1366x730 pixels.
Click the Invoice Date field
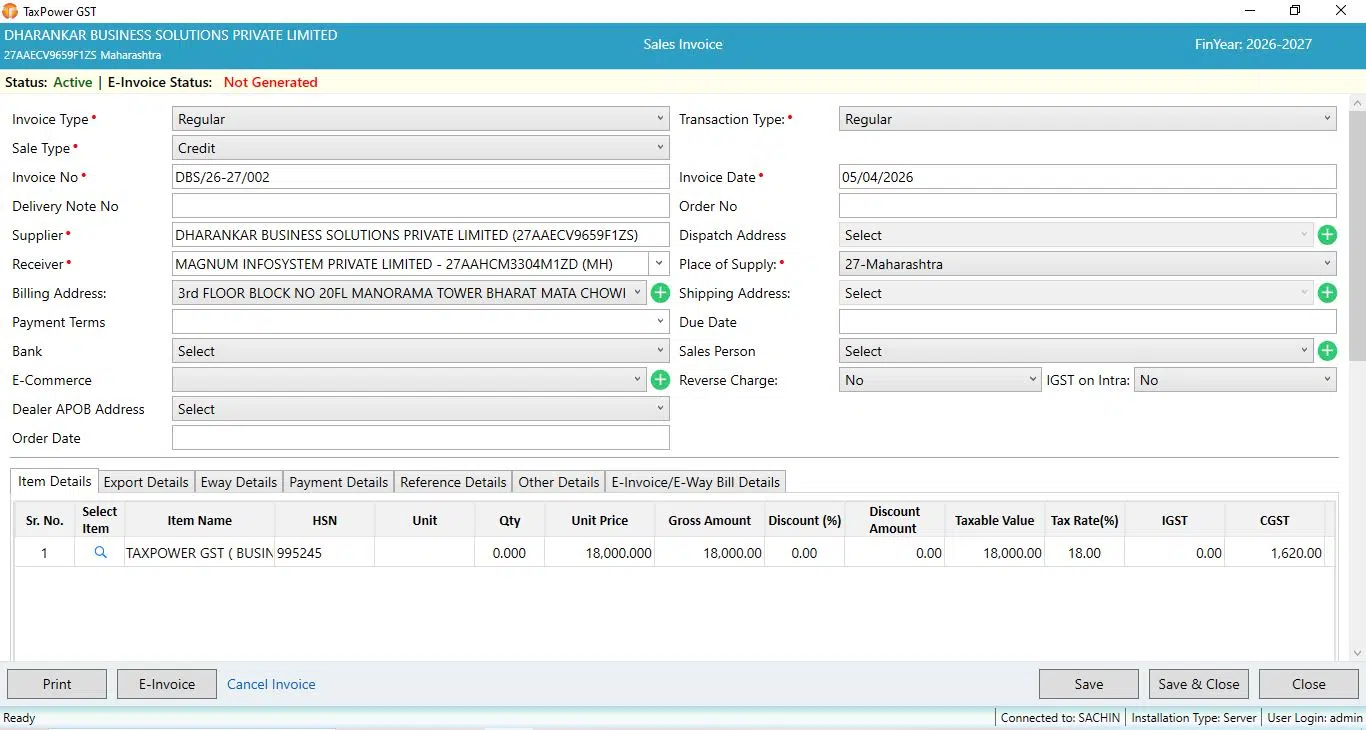[x=1088, y=177]
